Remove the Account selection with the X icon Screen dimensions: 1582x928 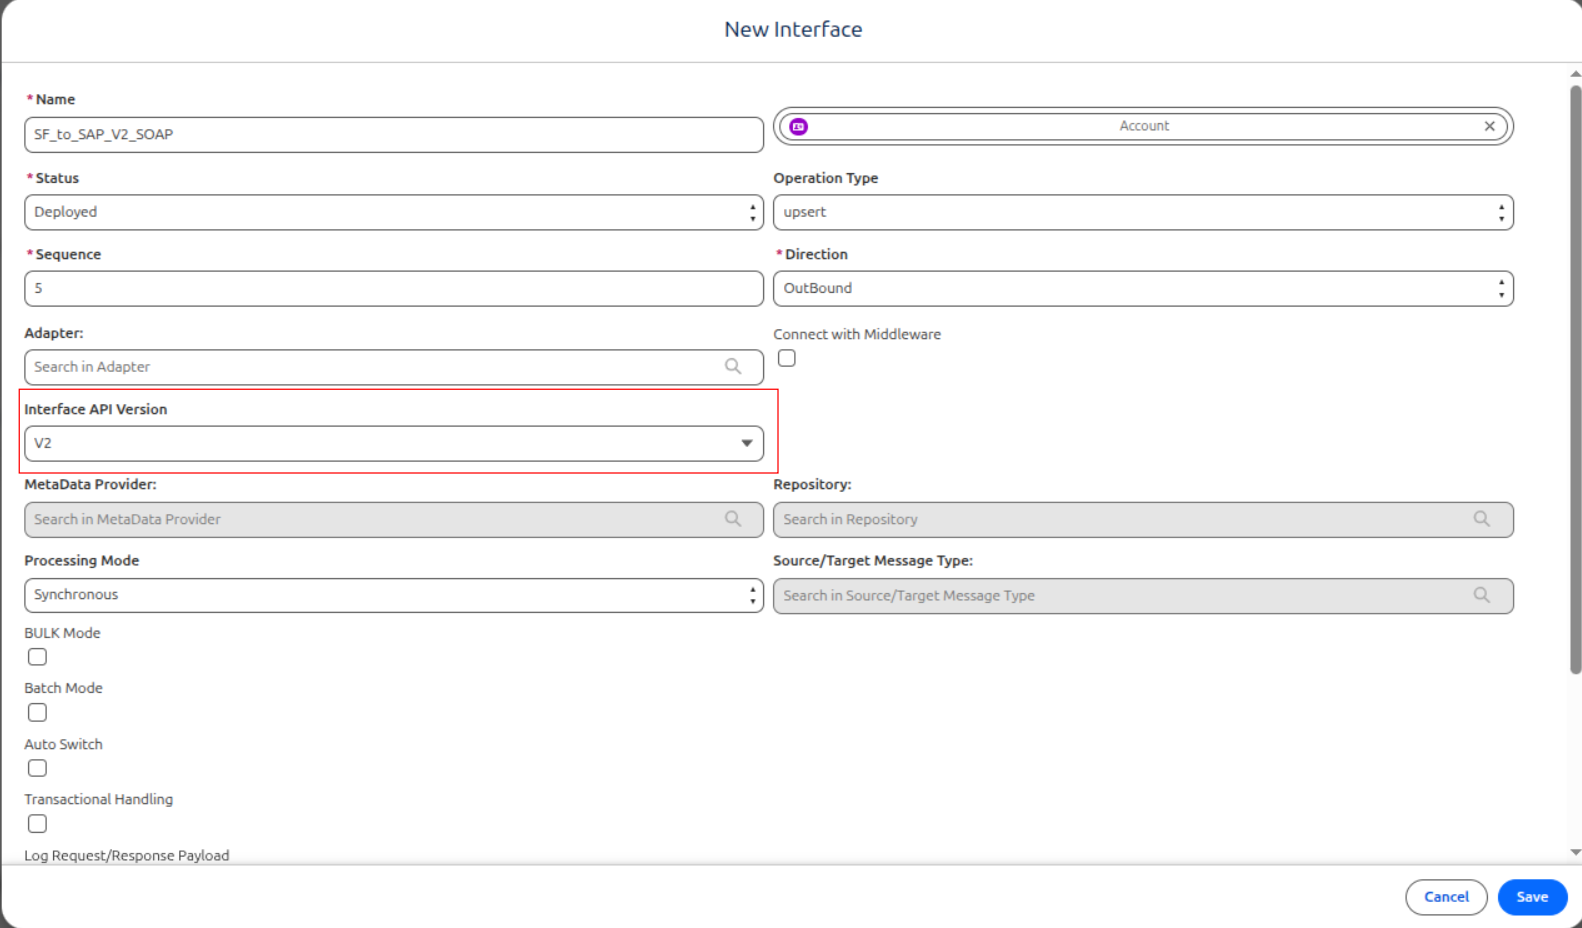(x=1489, y=126)
